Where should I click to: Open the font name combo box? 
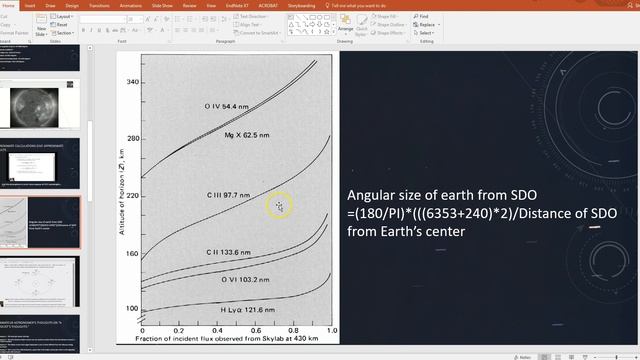pyautogui.click(x=103, y=19)
